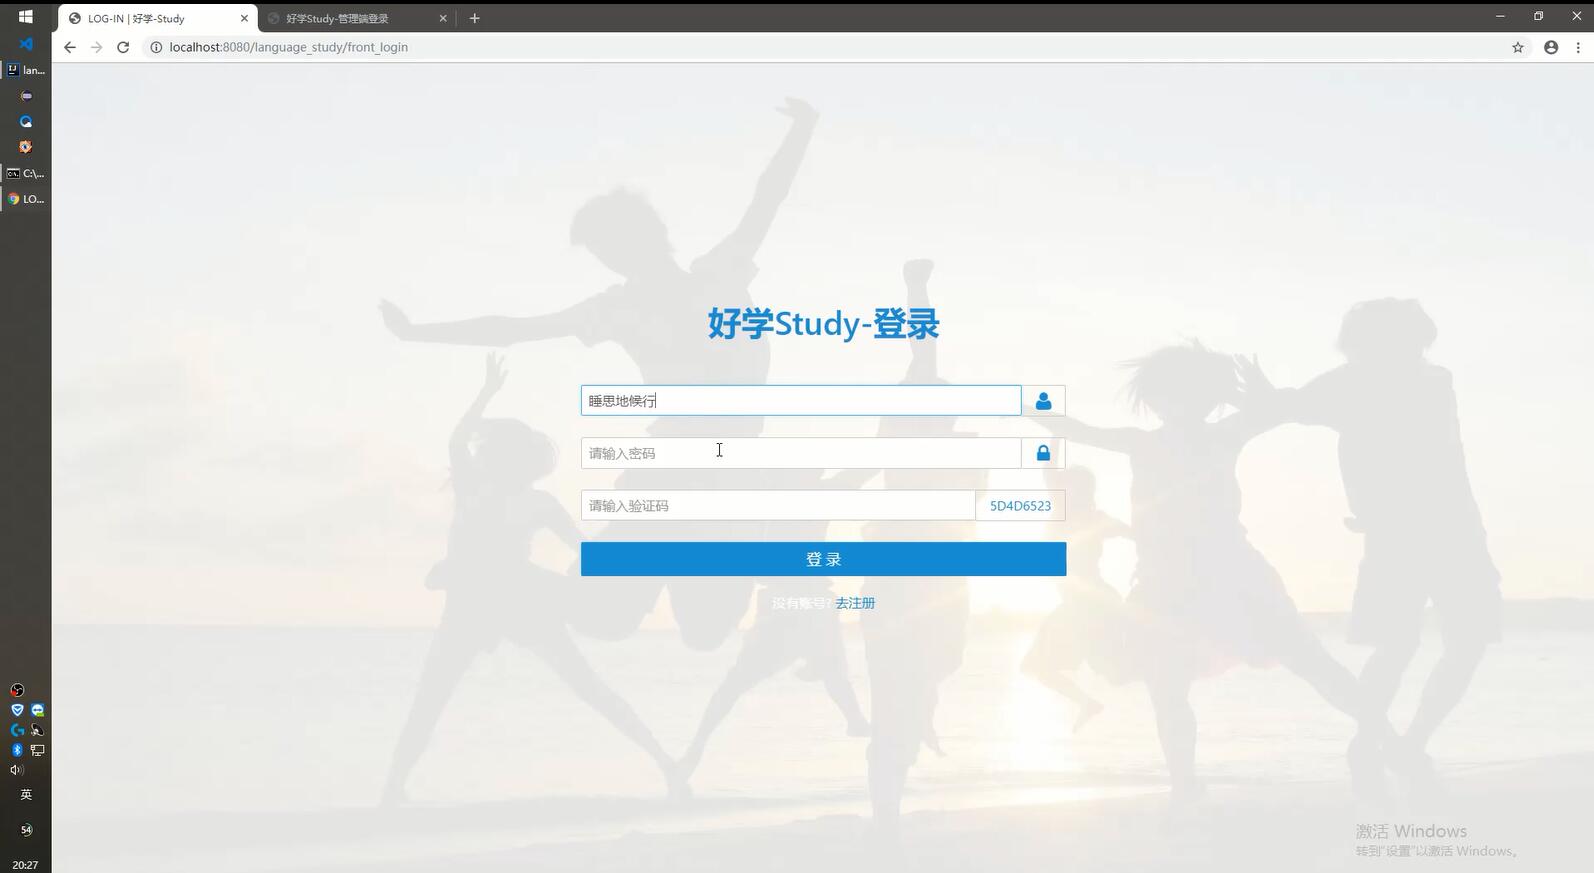Click the blue 登录 button

(823, 559)
